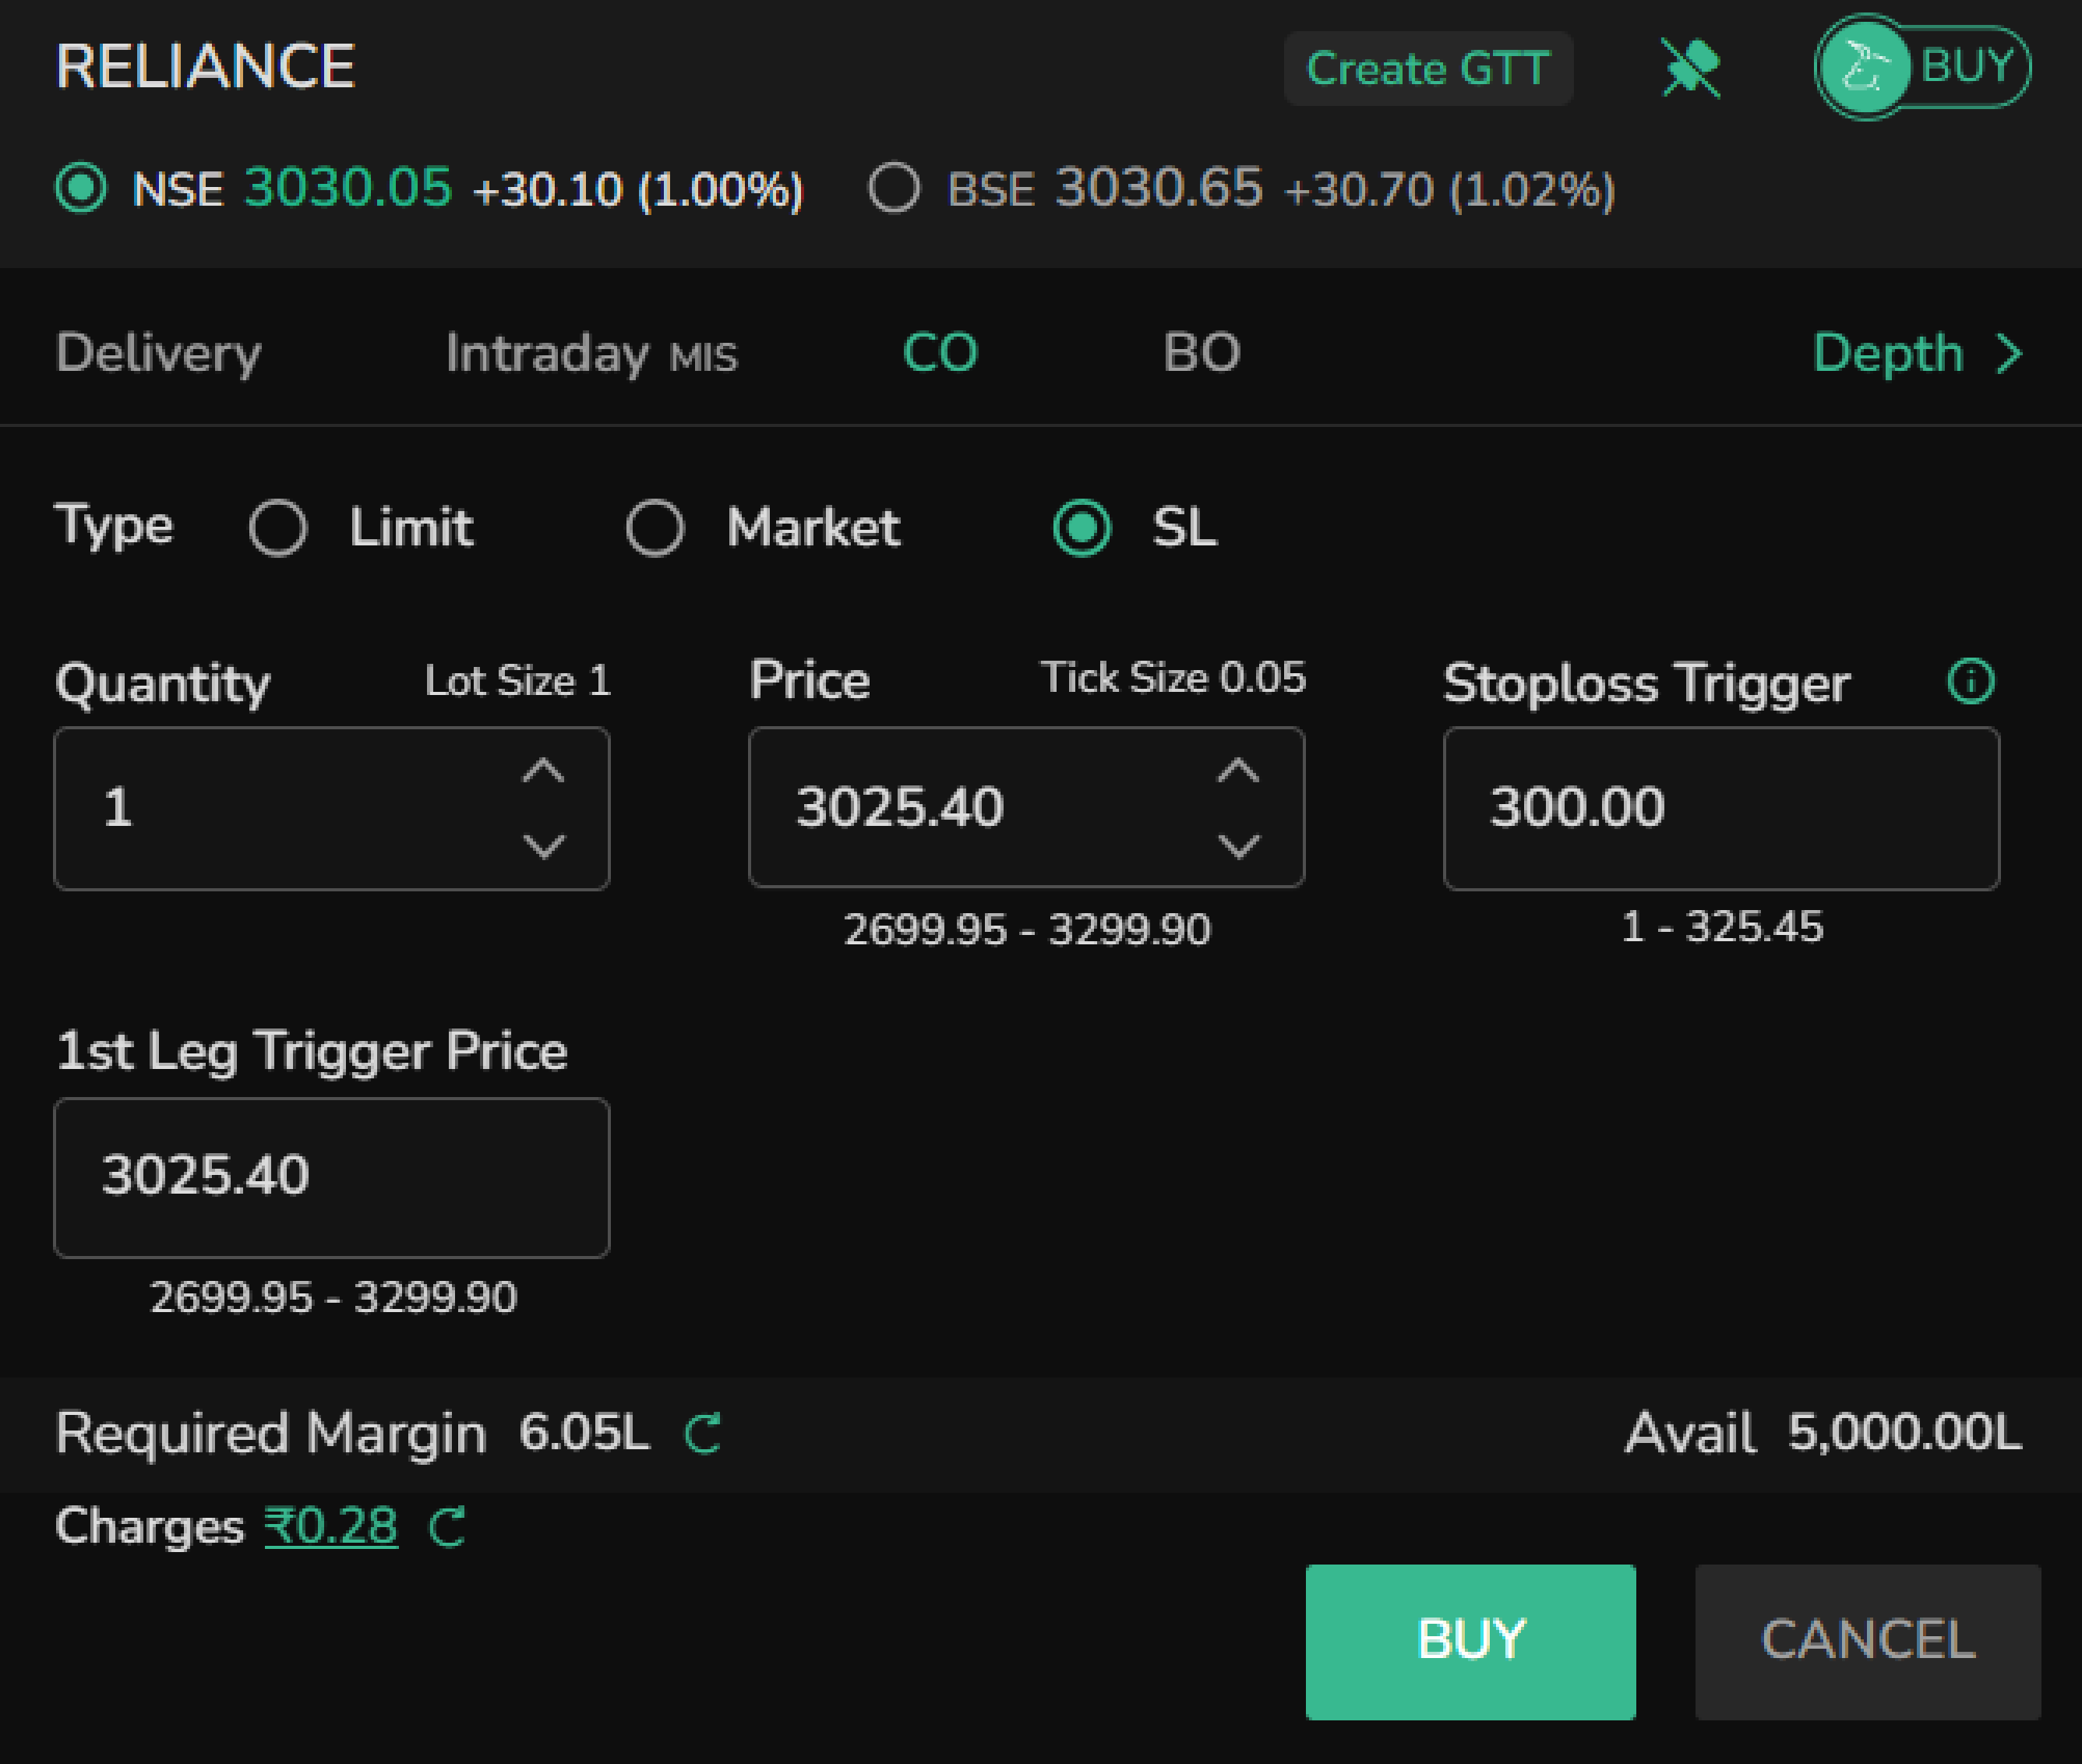Screen dimensions: 2082x1764
Task: Increase Price with the up arrow
Action: [x=1239, y=771]
